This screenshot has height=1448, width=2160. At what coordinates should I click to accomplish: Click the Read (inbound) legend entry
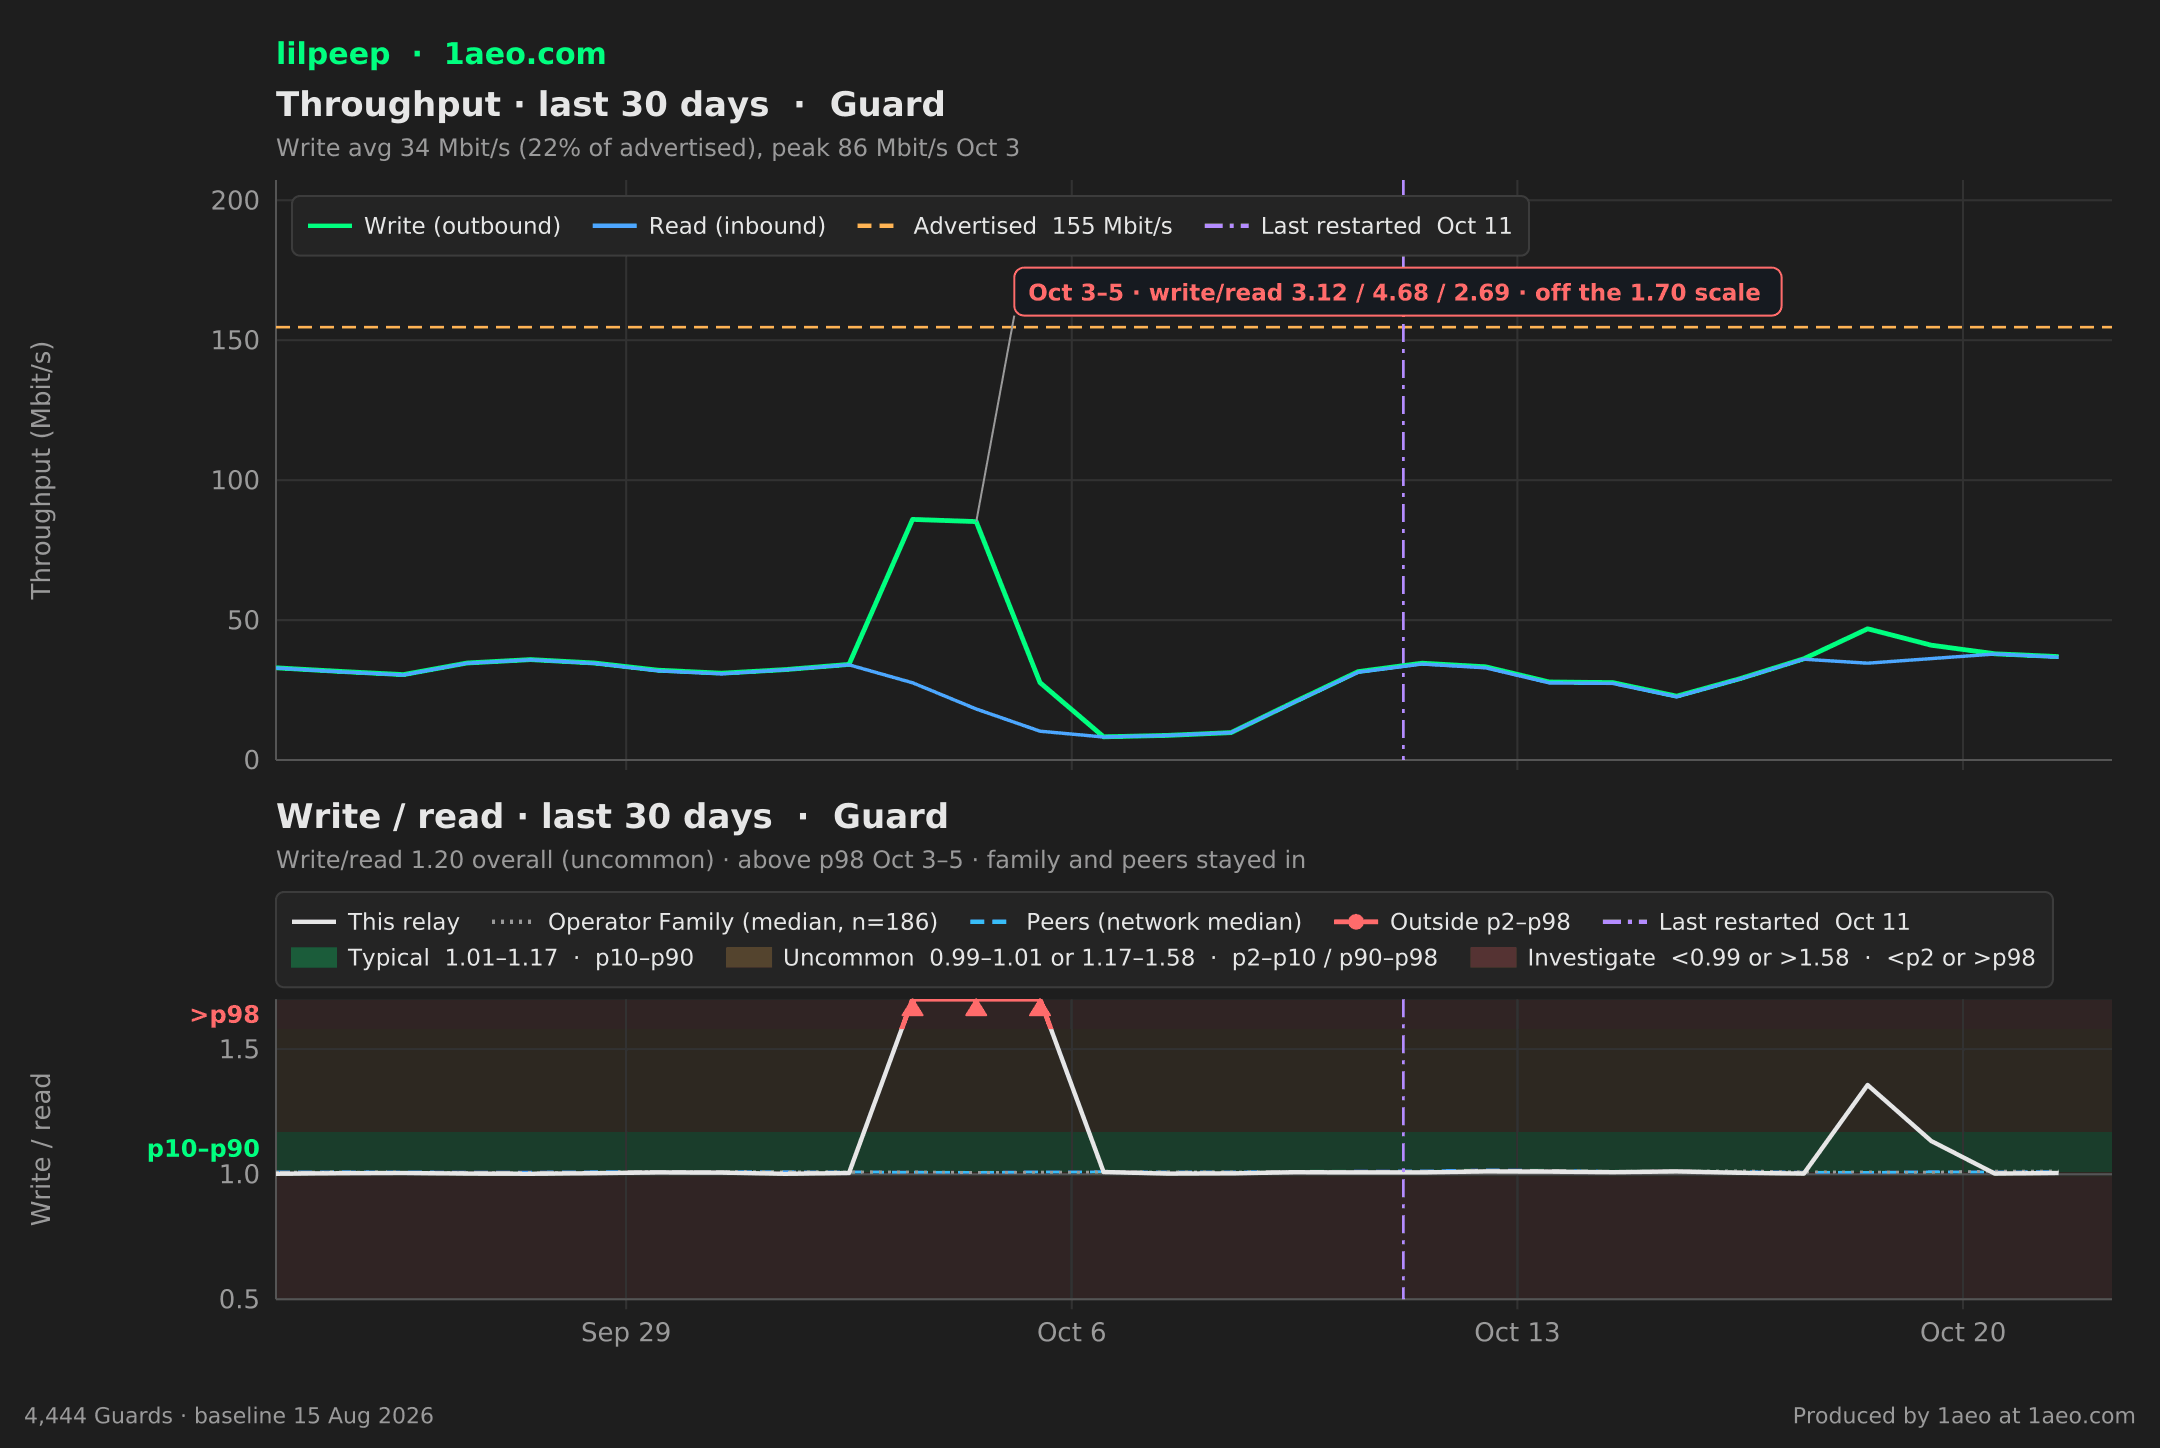709,226
